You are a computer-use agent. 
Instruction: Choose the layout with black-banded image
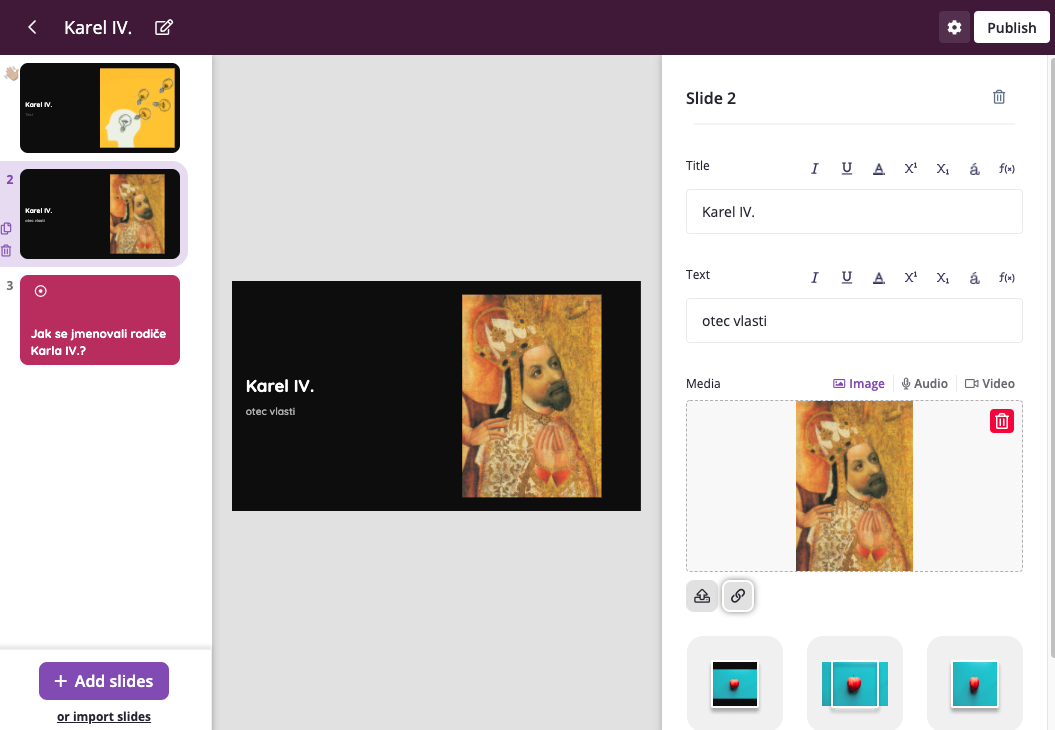coord(735,684)
